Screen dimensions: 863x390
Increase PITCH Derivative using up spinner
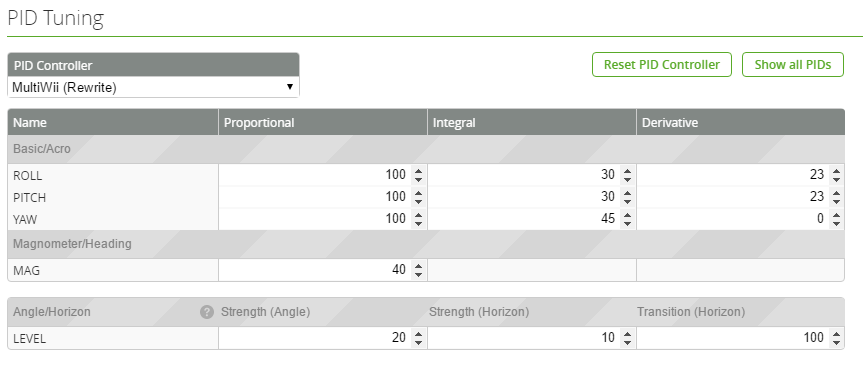click(x=837, y=193)
